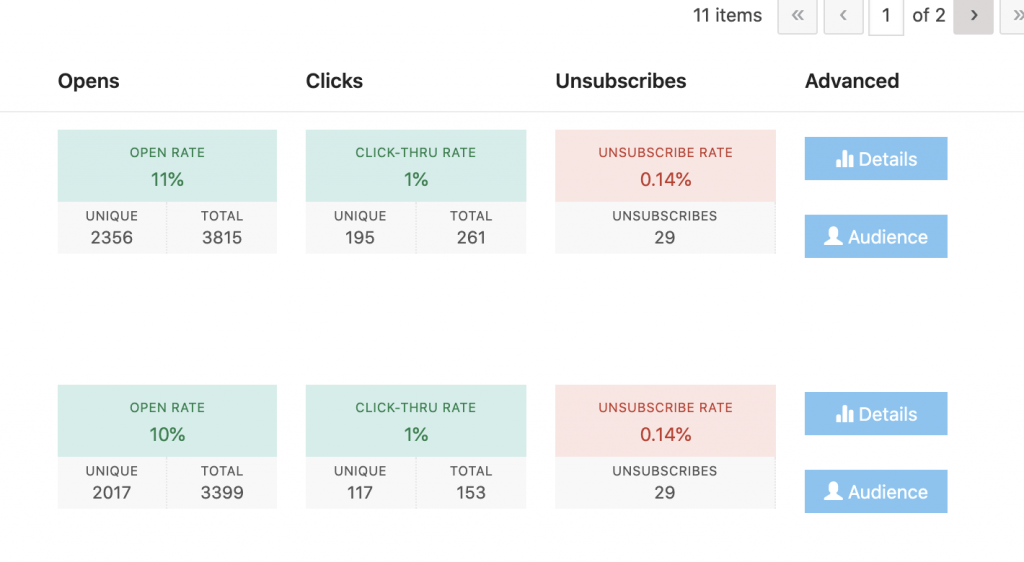The image size is (1024, 562).
Task: Select the Unsubscribes column header
Action: click(x=621, y=81)
